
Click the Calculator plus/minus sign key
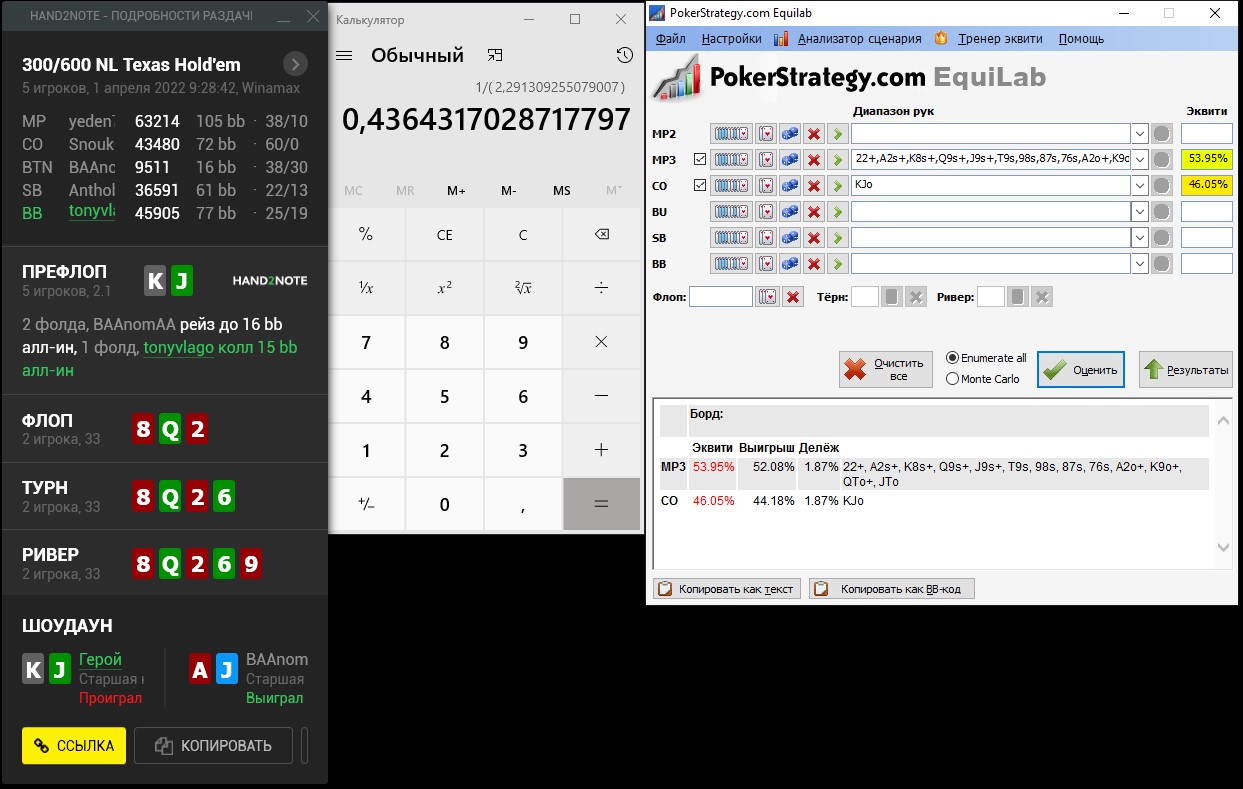pyautogui.click(x=366, y=503)
